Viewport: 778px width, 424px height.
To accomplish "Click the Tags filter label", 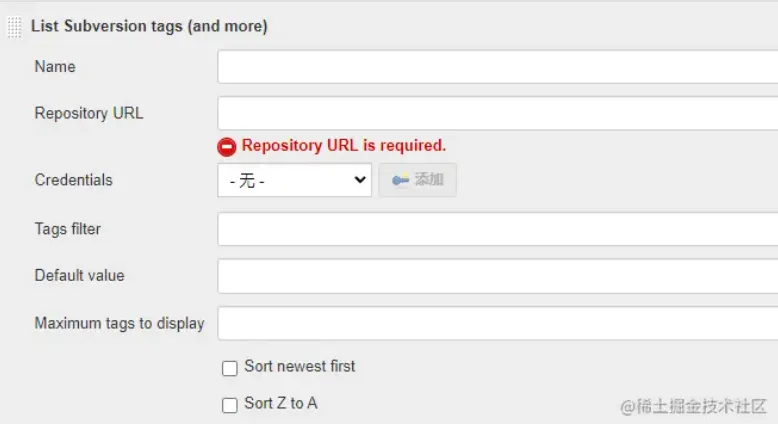I will (x=67, y=229).
